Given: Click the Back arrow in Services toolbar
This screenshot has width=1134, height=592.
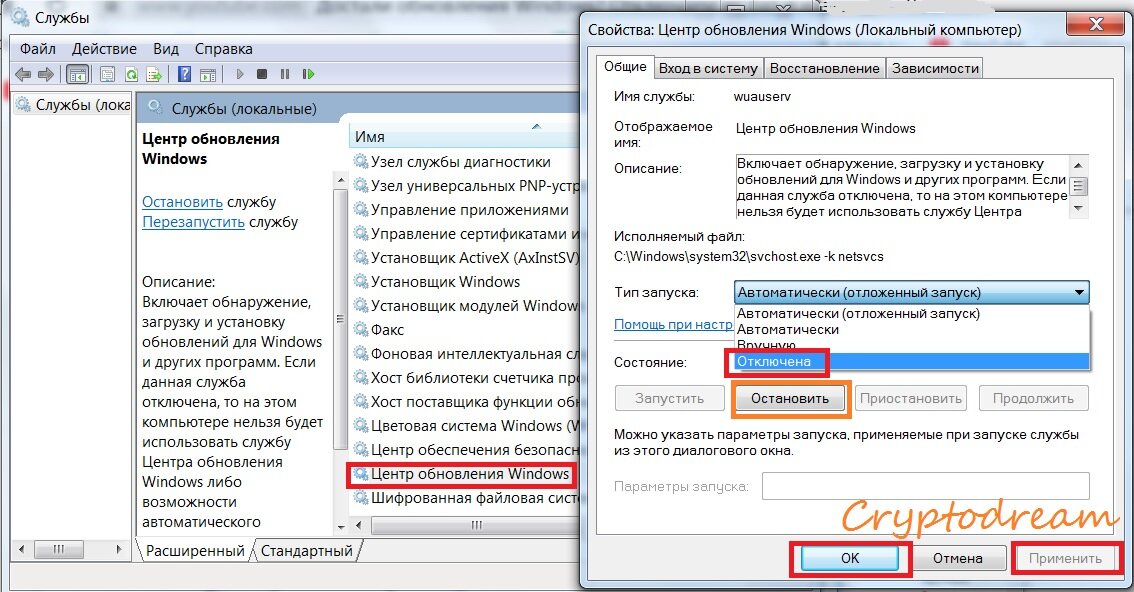Looking at the screenshot, I should pos(23,74).
